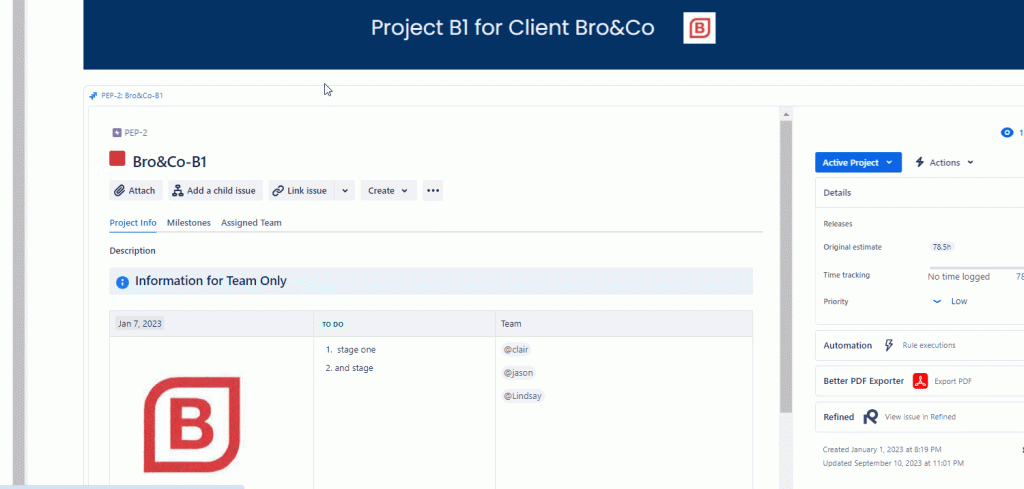Click the Jan 7, 2023 date chip
This screenshot has height=489, width=1024.
pyautogui.click(x=140, y=323)
